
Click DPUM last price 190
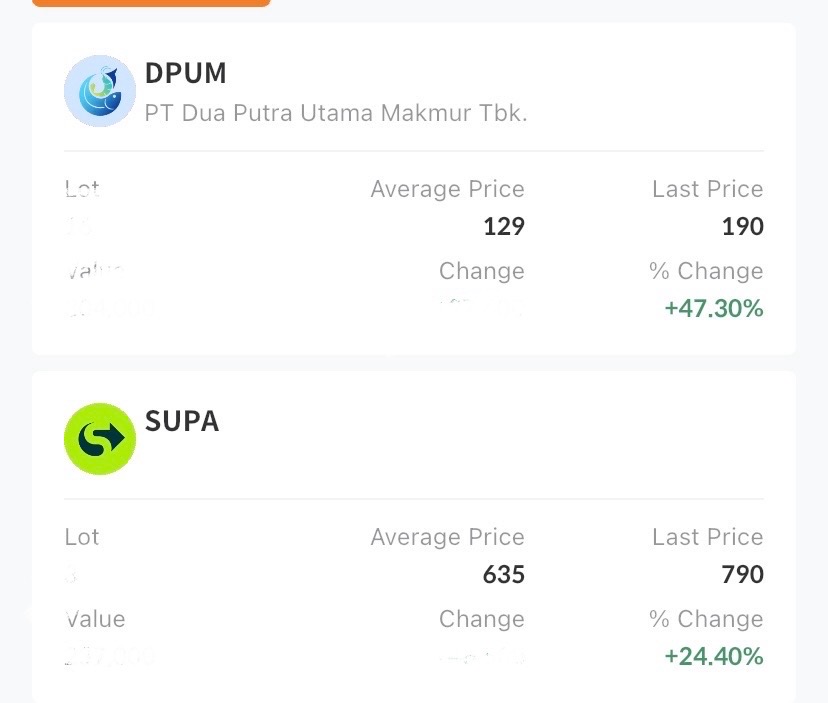pyautogui.click(x=742, y=227)
